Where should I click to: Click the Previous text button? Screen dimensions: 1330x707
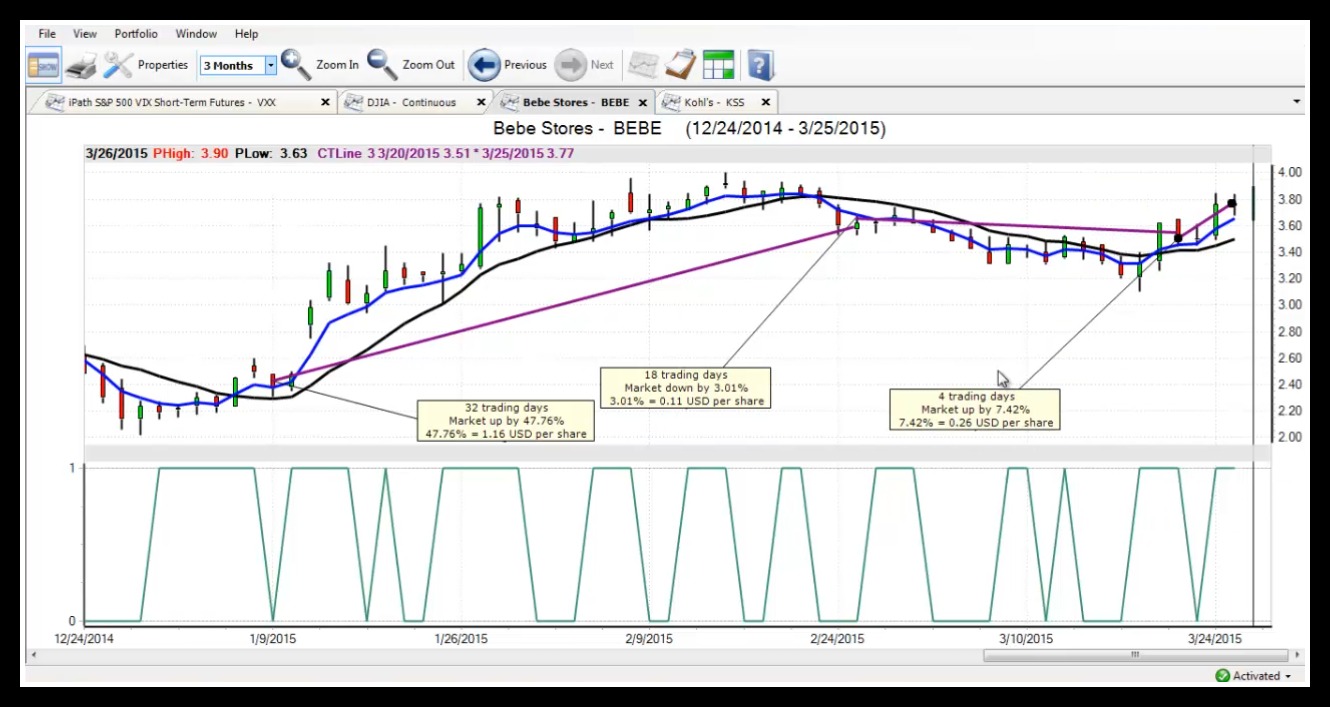525,65
